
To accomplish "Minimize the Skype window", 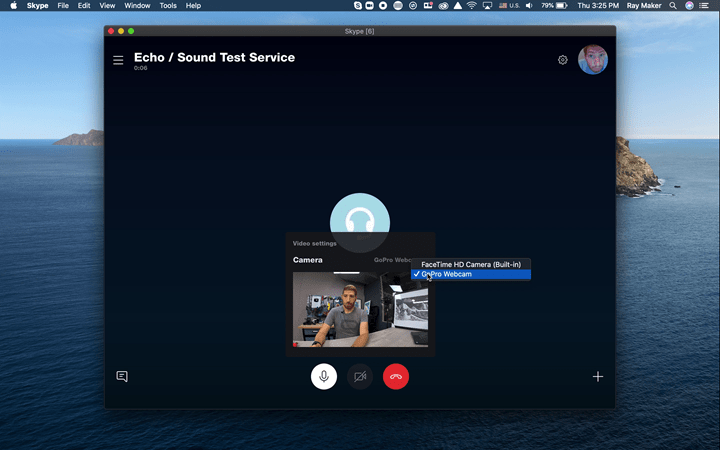I will (121, 31).
